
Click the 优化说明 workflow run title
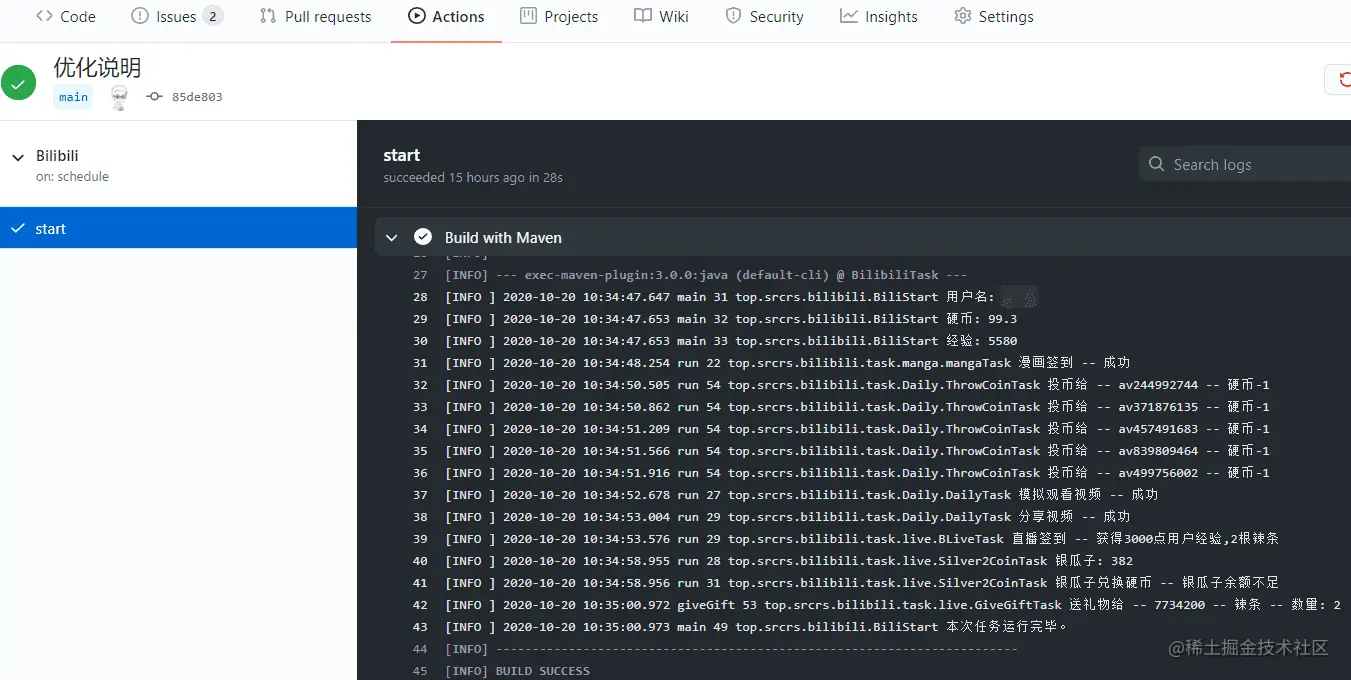pos(97,67)
